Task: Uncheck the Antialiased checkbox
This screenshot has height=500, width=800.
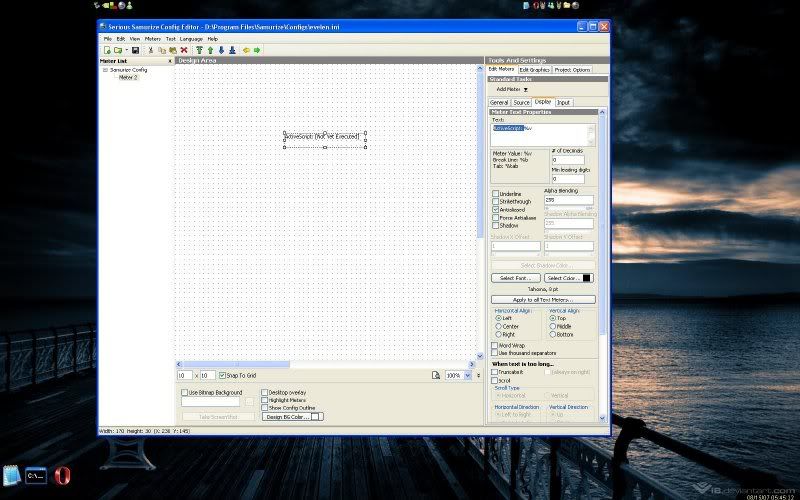Action: [x=495, y=210]
